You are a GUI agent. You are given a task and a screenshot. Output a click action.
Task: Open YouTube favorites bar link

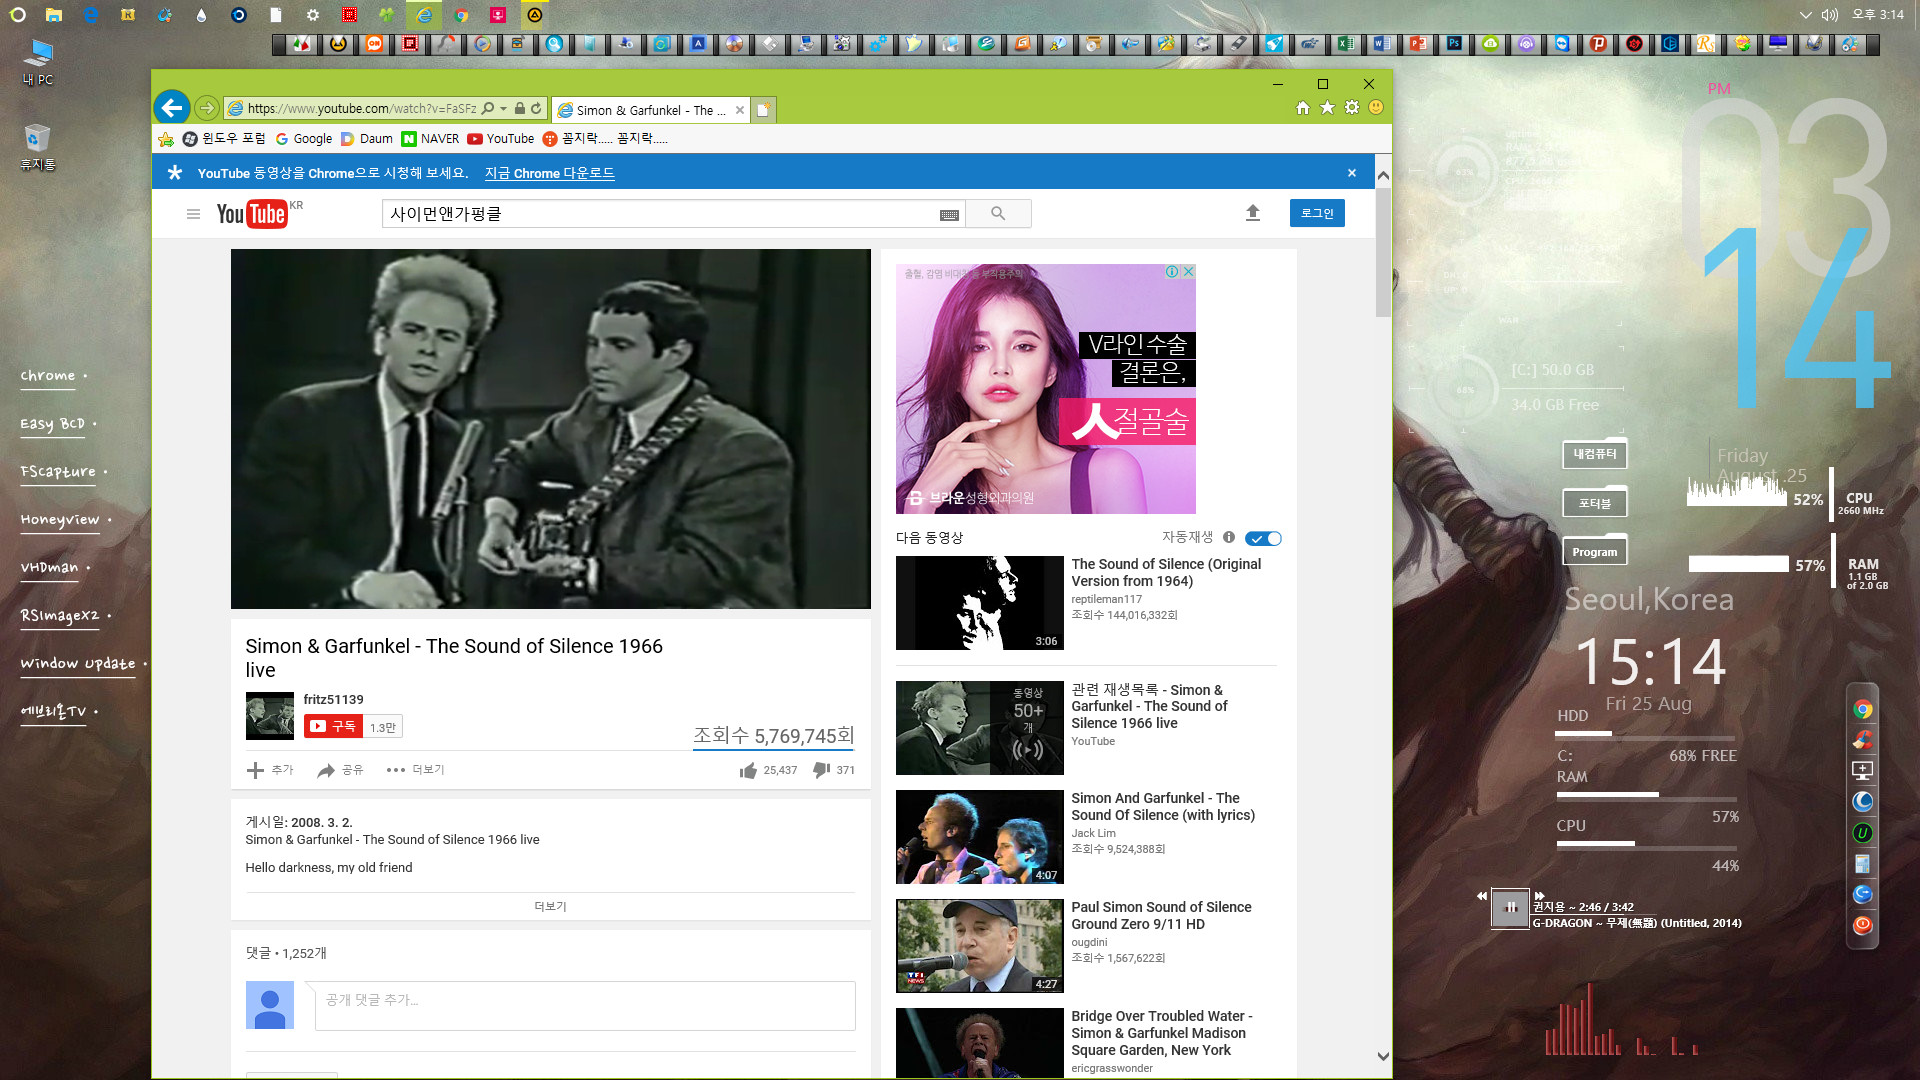500,139
